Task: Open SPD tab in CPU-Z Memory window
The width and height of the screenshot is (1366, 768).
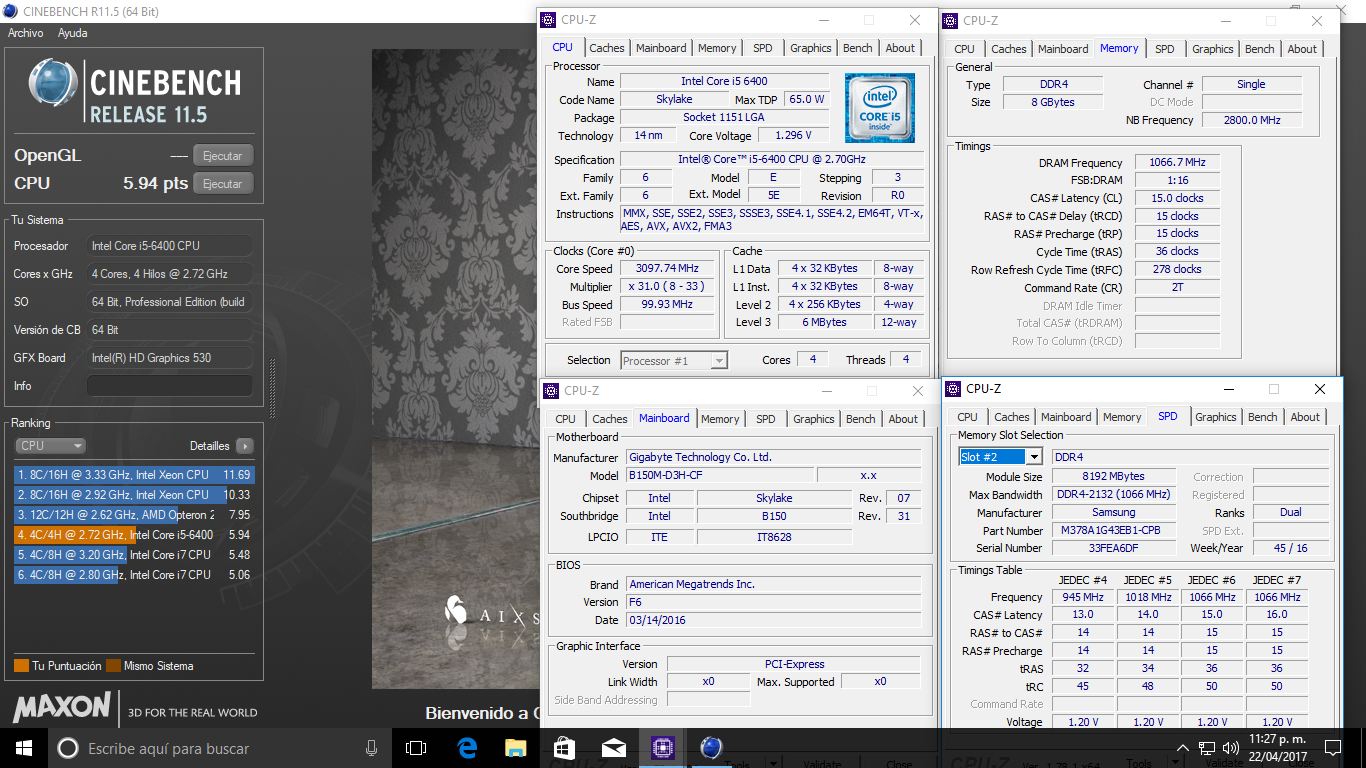Action: coord(1165,49)
